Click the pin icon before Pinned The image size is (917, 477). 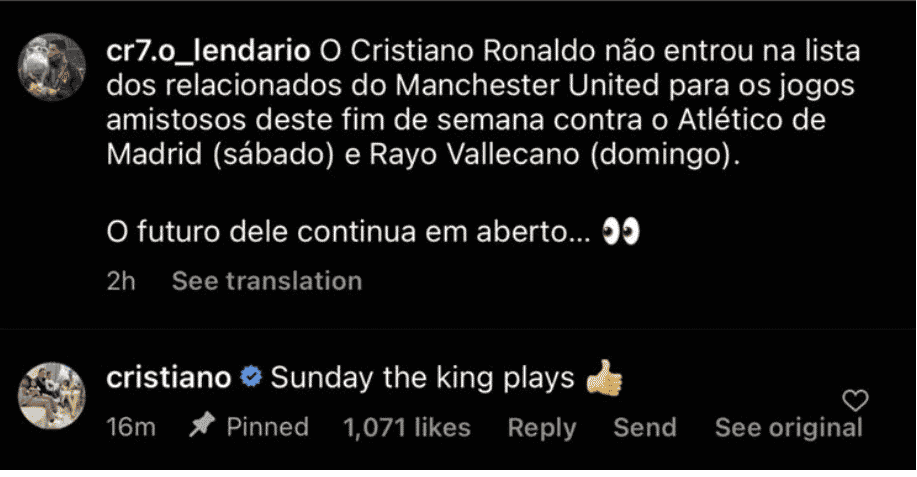[x=200, y=427]
